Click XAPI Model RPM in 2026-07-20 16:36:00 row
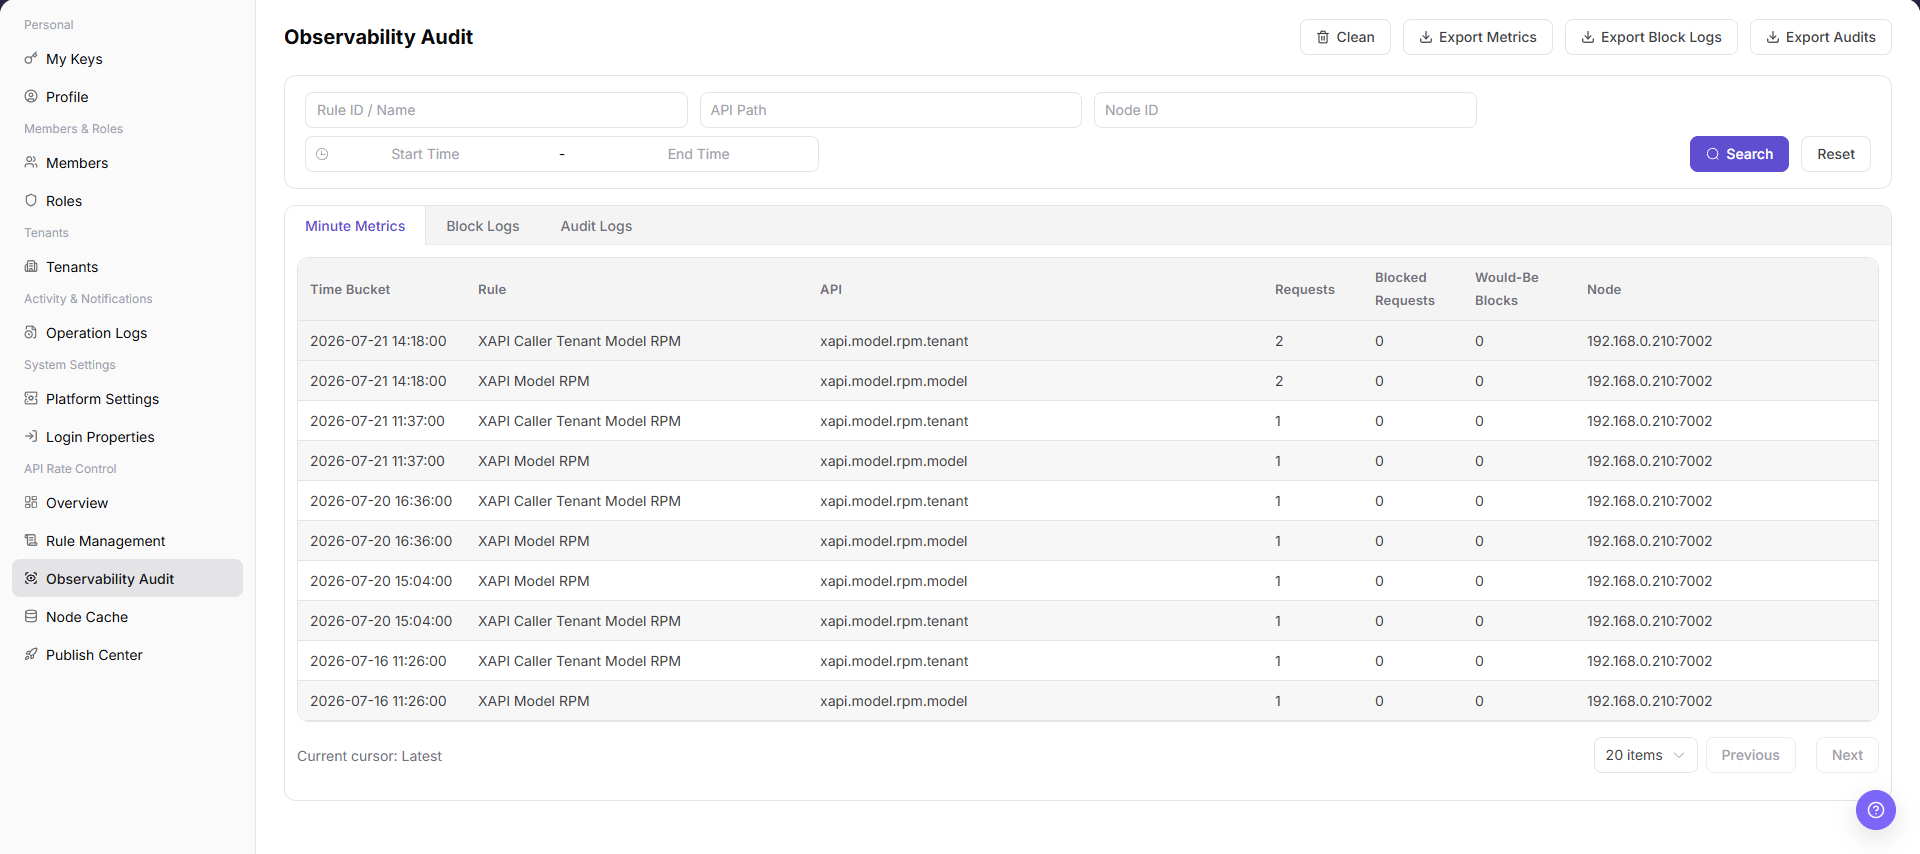1920x854 pixels. point(534,541)
